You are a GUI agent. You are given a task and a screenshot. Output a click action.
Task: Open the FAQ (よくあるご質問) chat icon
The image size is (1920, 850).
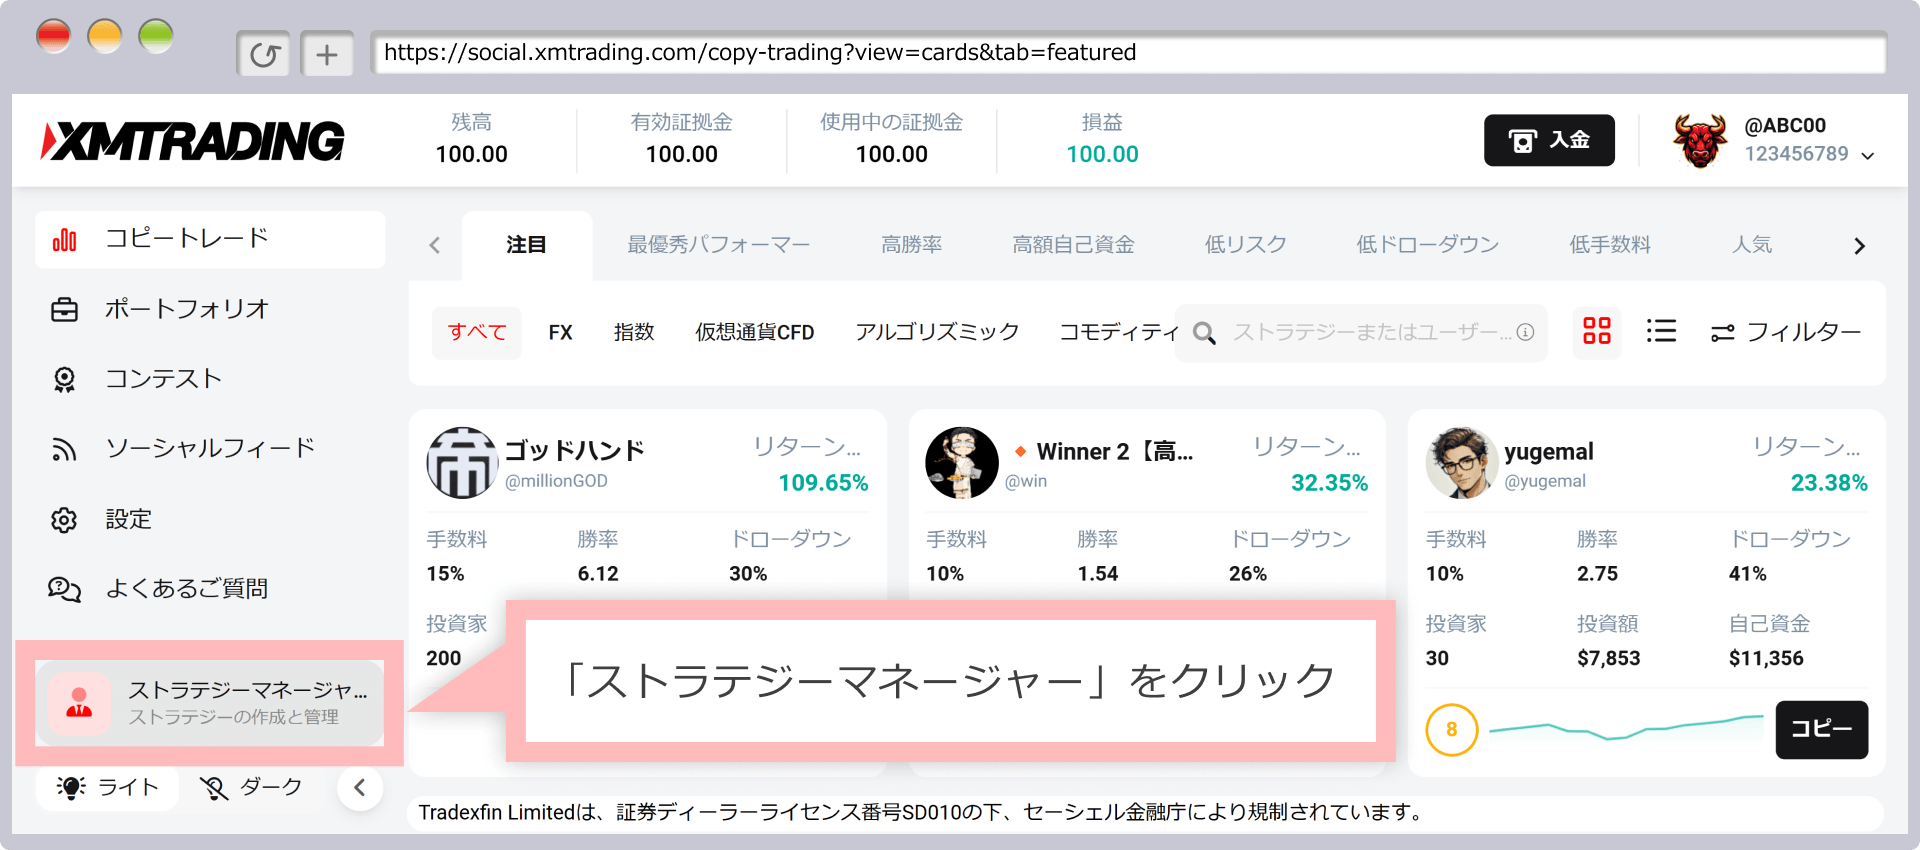point(64,590)
